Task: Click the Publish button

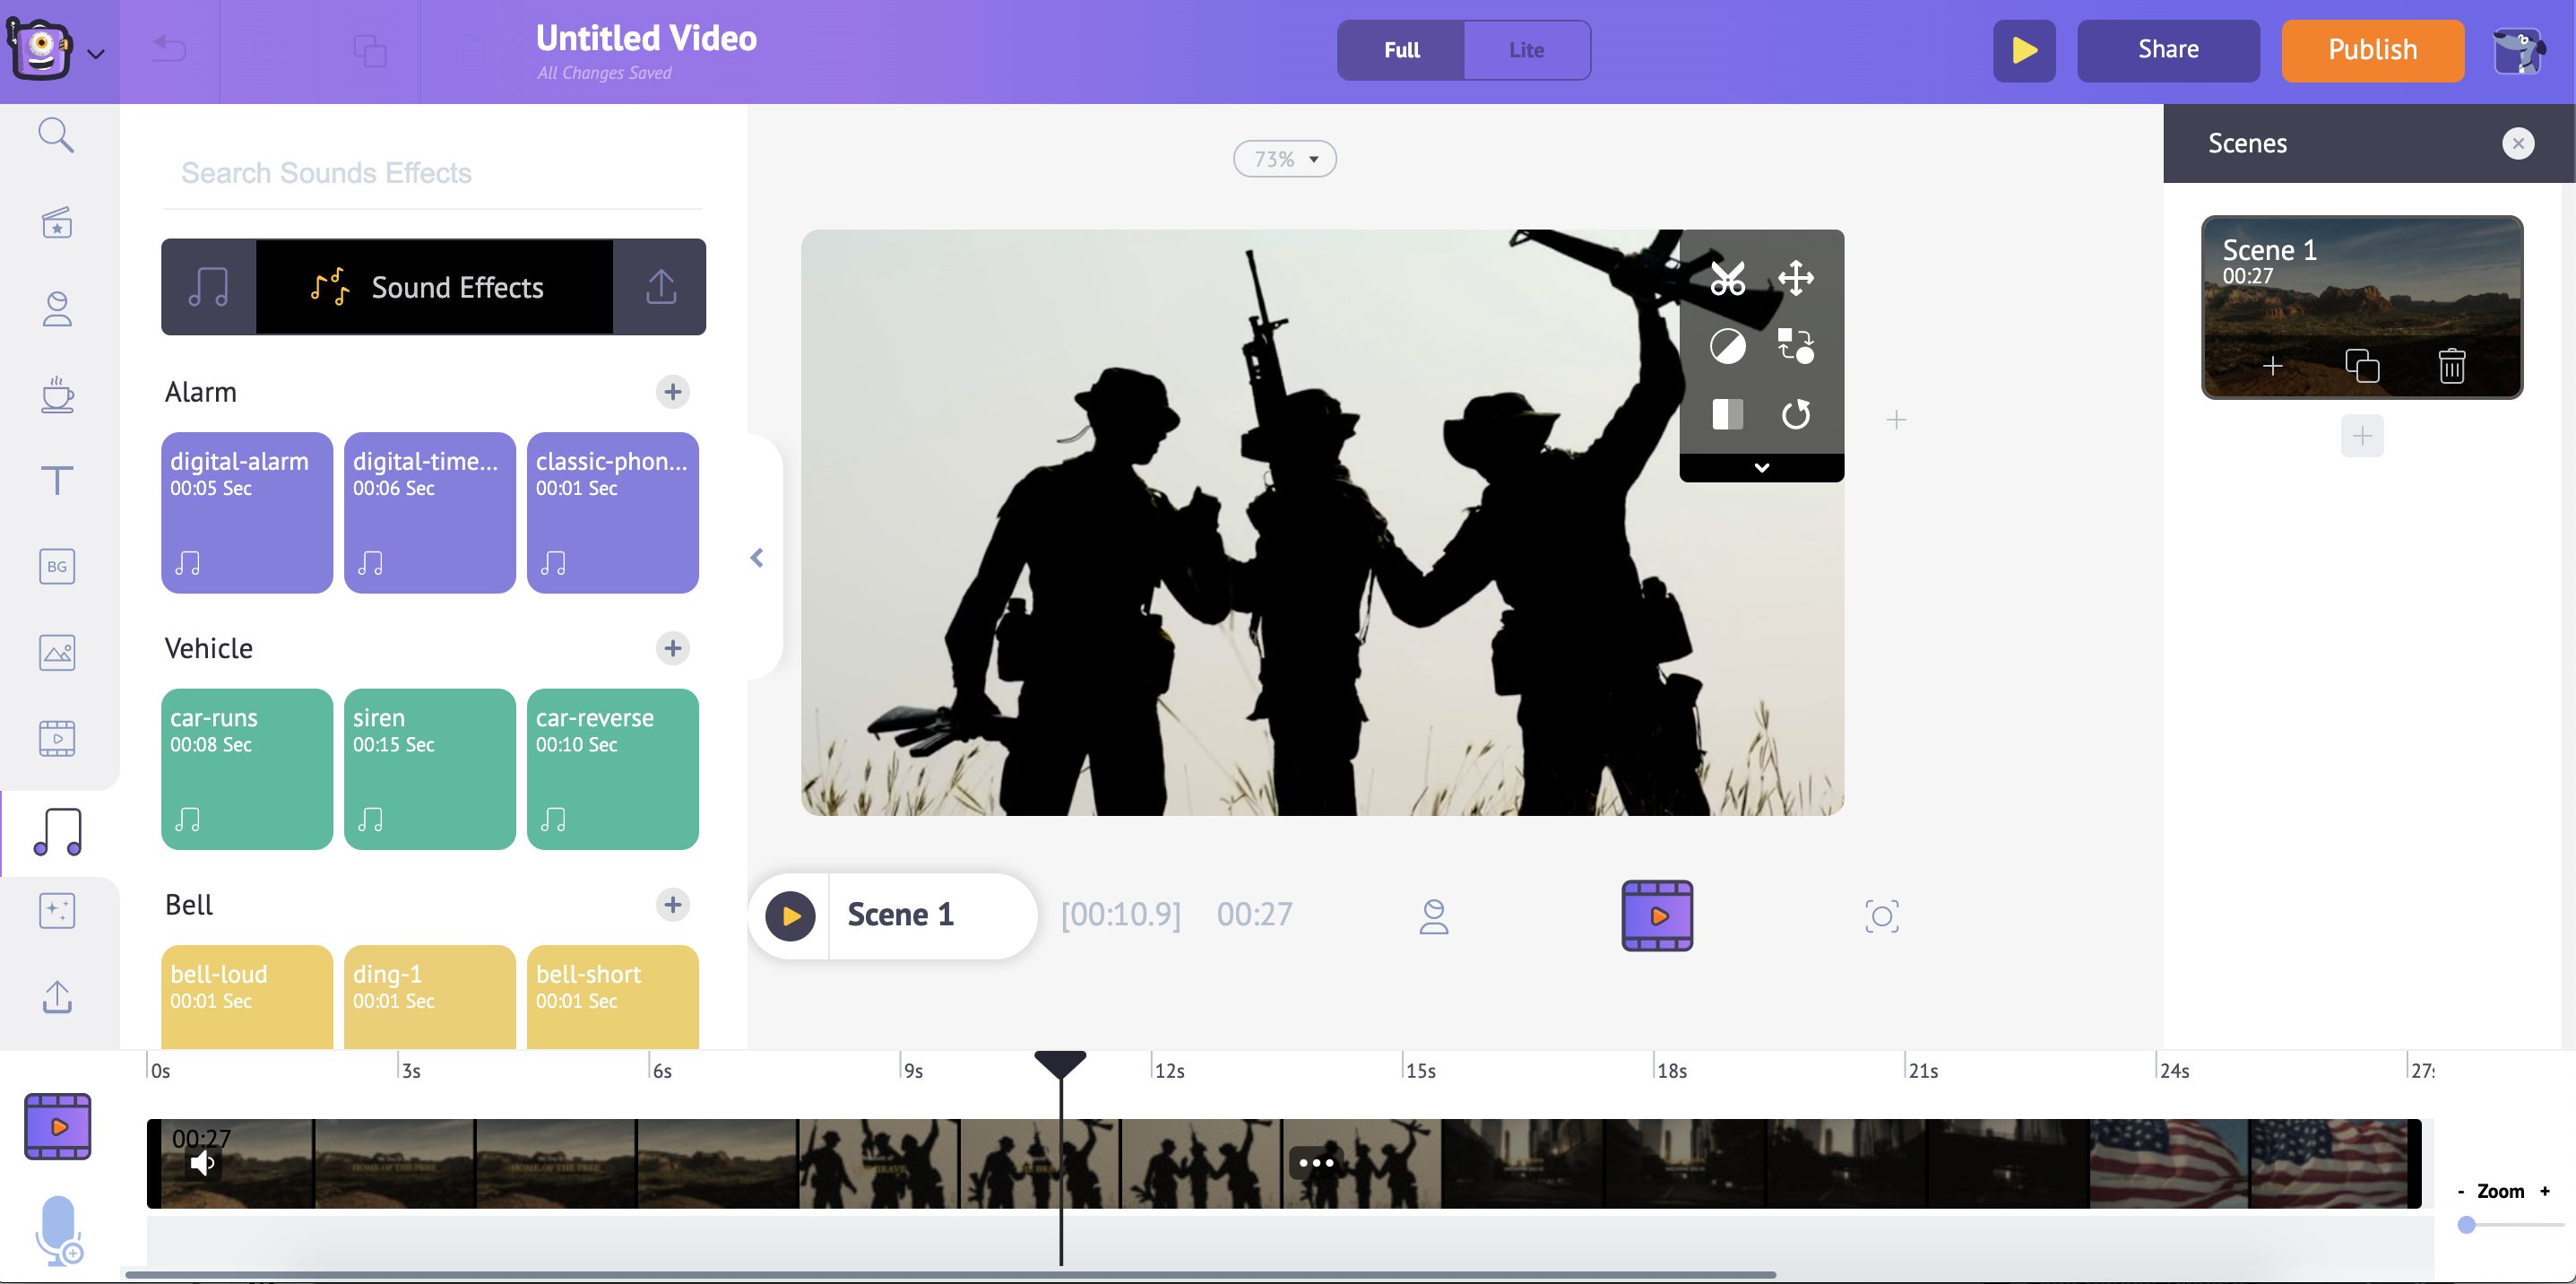Action: (2373, 49)
